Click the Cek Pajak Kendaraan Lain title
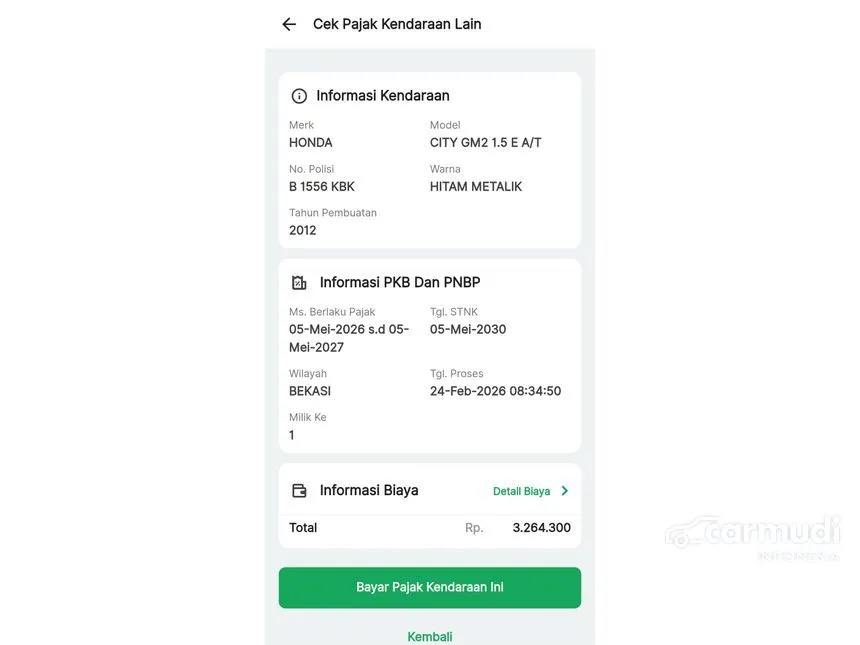 click(397, 24)
